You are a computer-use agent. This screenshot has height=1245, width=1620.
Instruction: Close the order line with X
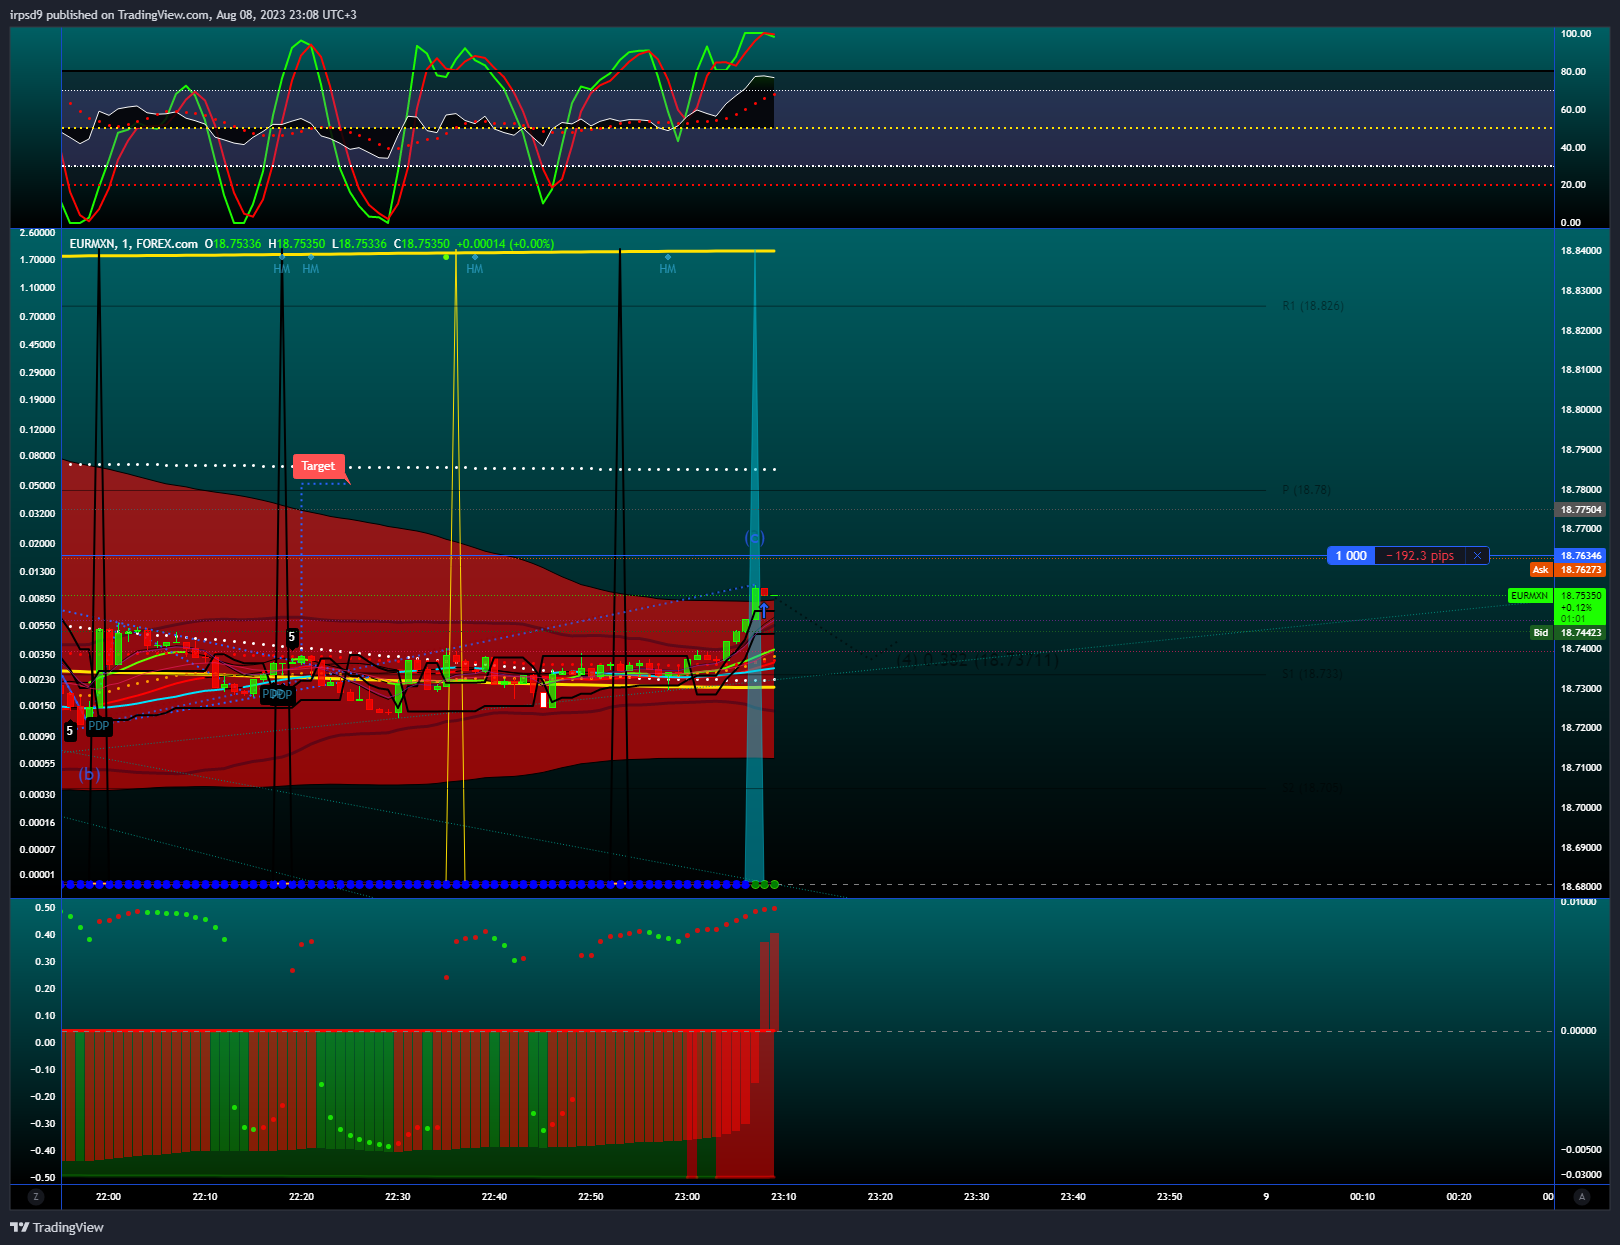1477,556
